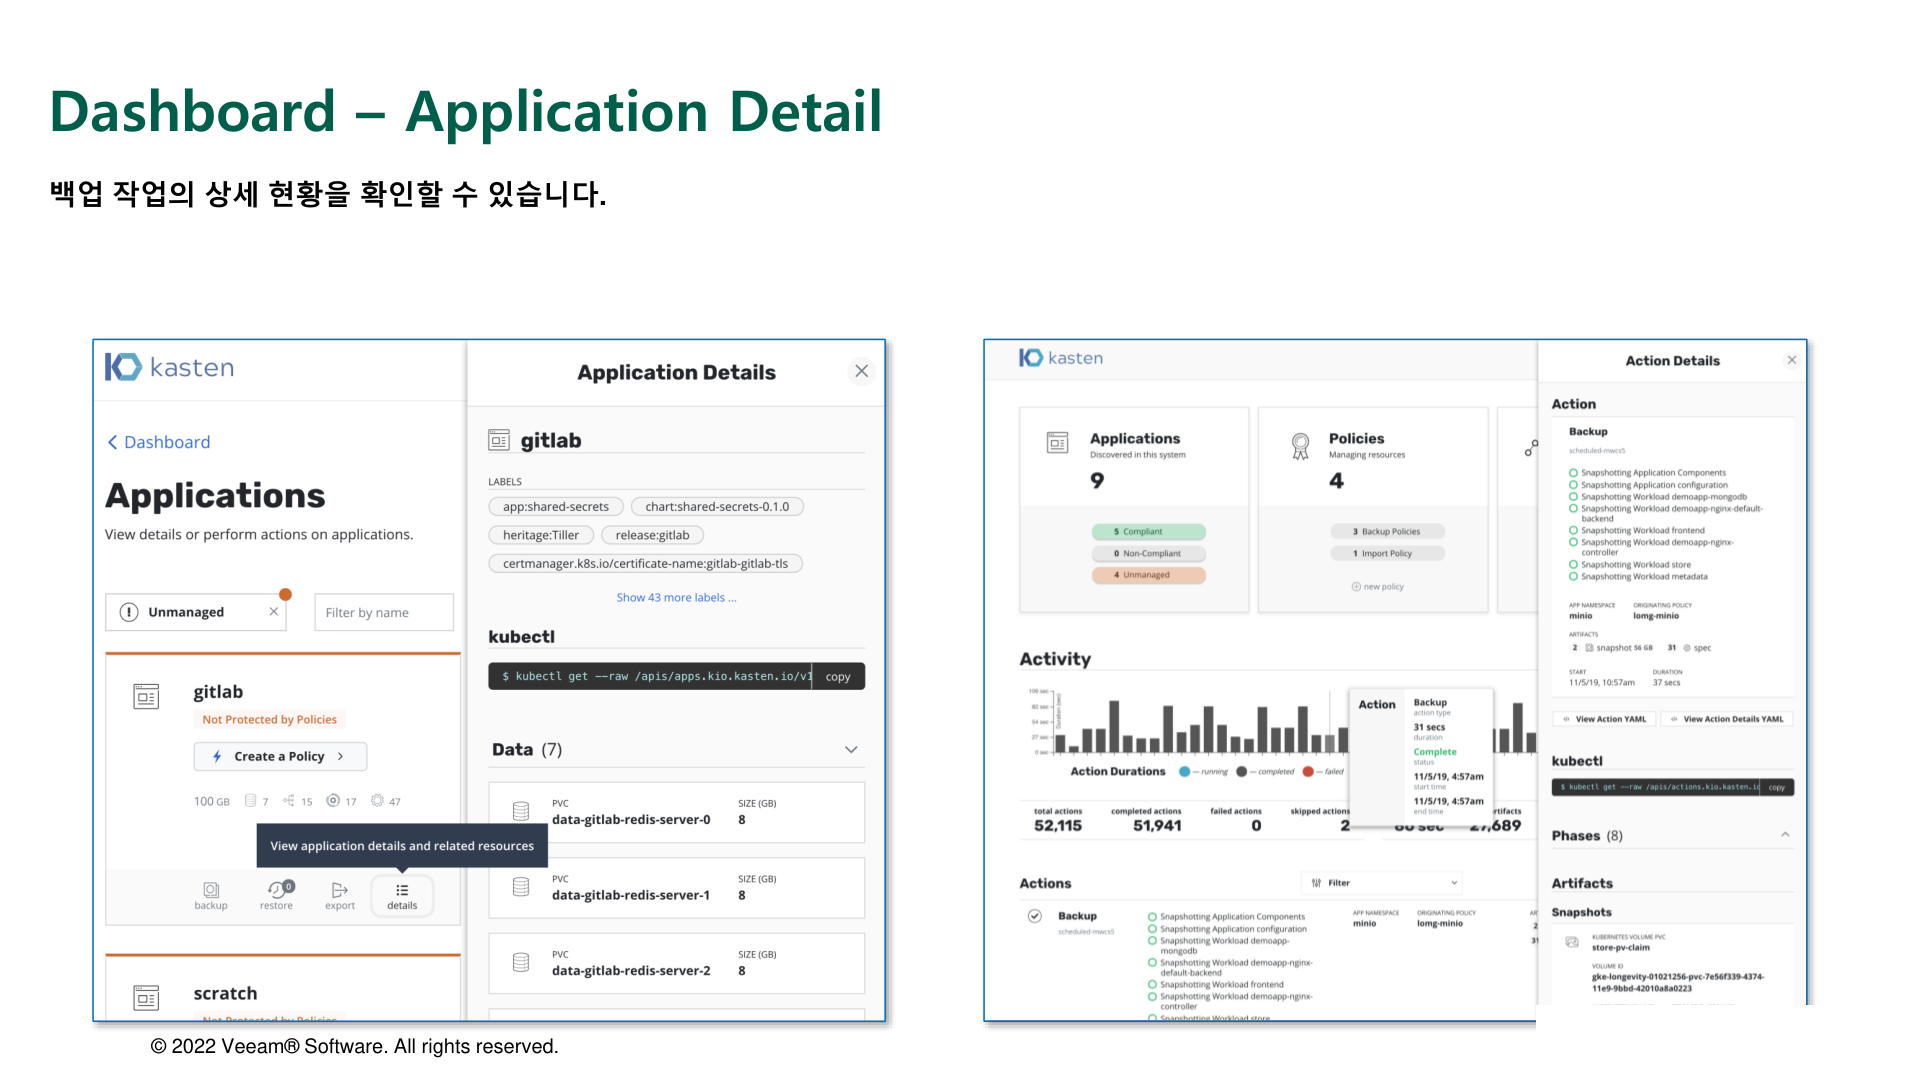The height and width of the screenshot is (1080, 1920).
Task: Go back to Dashboard
Action: point(159,442)
